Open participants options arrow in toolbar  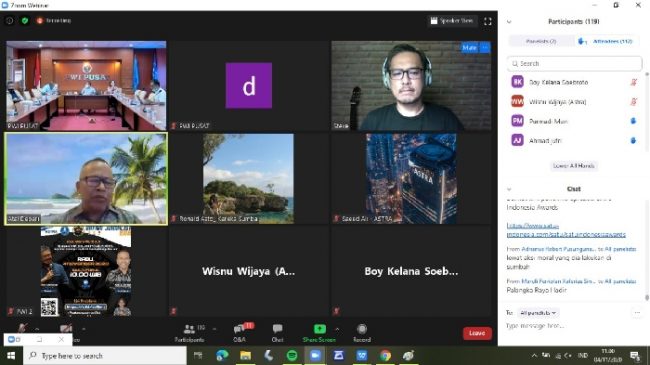pyautogui.click(x=214, y=329)
